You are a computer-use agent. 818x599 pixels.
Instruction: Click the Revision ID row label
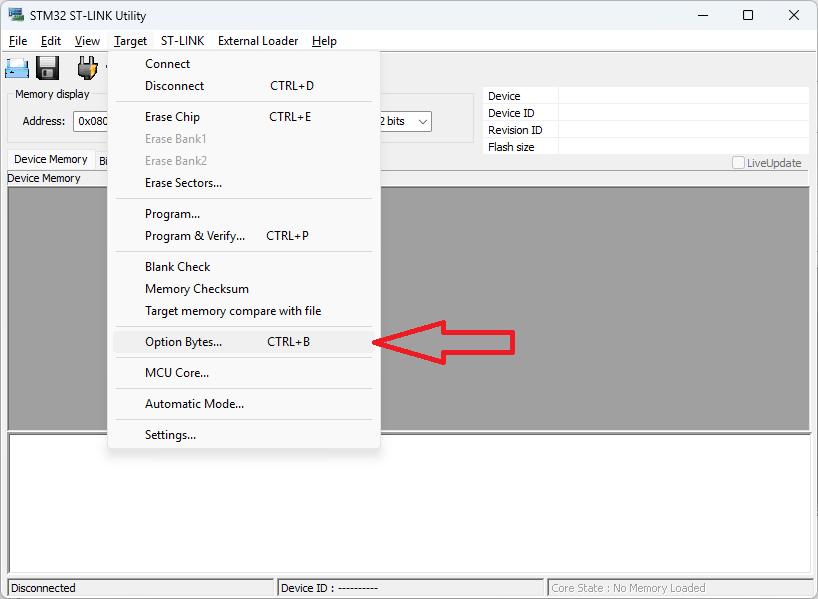pos(515,130)
